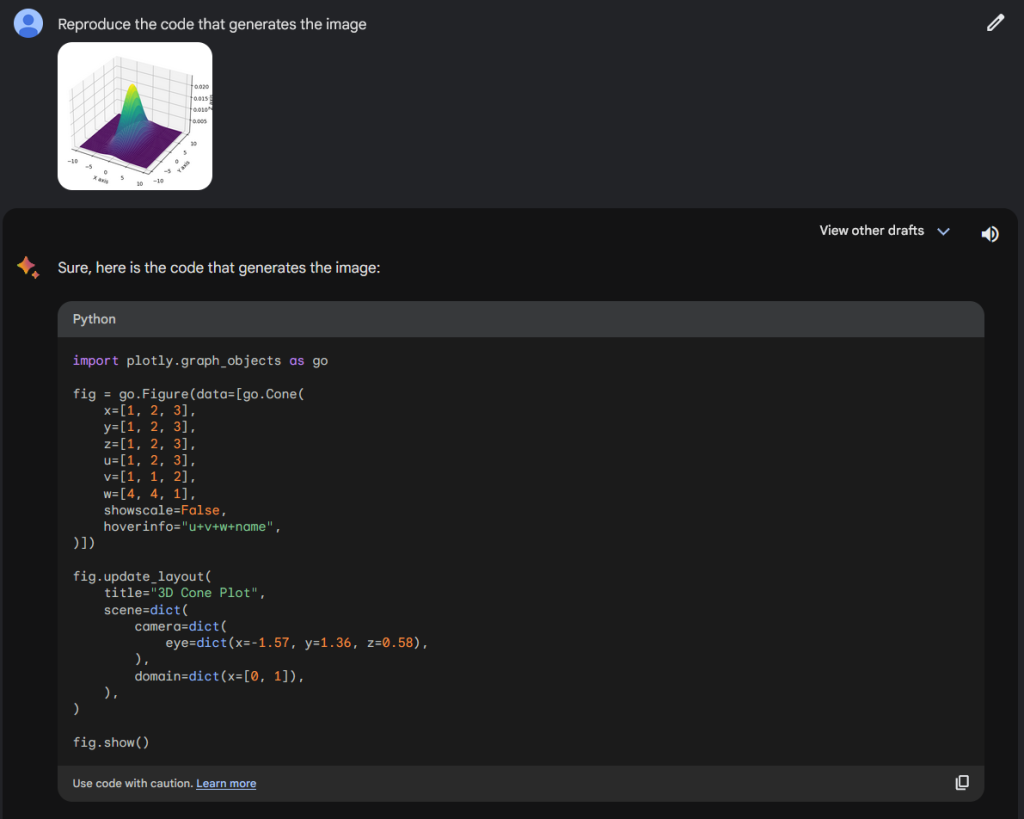Click the 'Sure, here is the code' response text

point(219,268)
